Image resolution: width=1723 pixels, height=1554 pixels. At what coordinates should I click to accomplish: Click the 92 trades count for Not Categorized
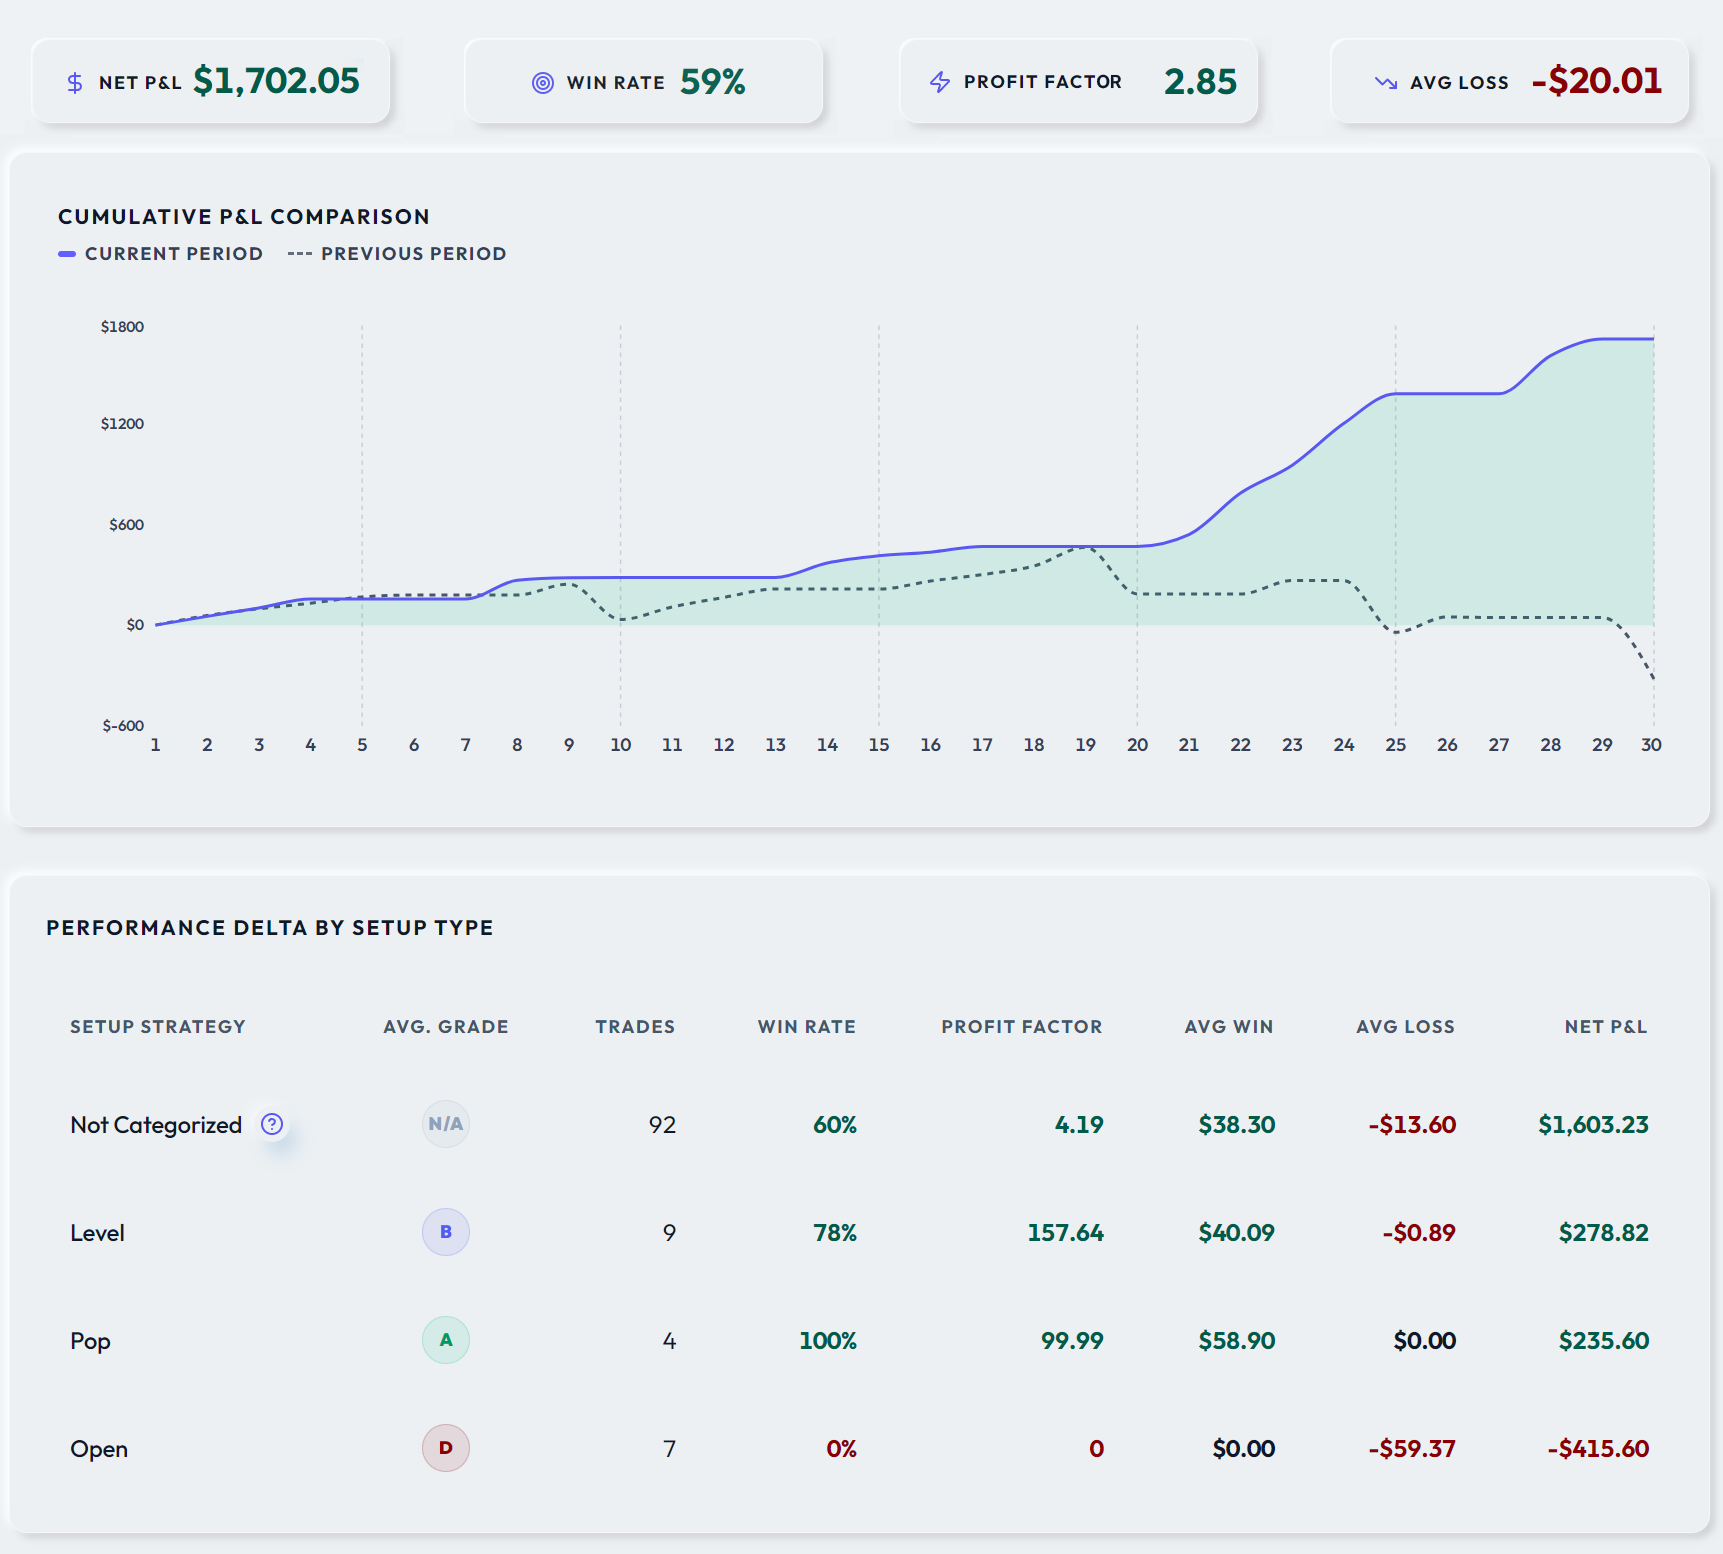click(662, 1125)
